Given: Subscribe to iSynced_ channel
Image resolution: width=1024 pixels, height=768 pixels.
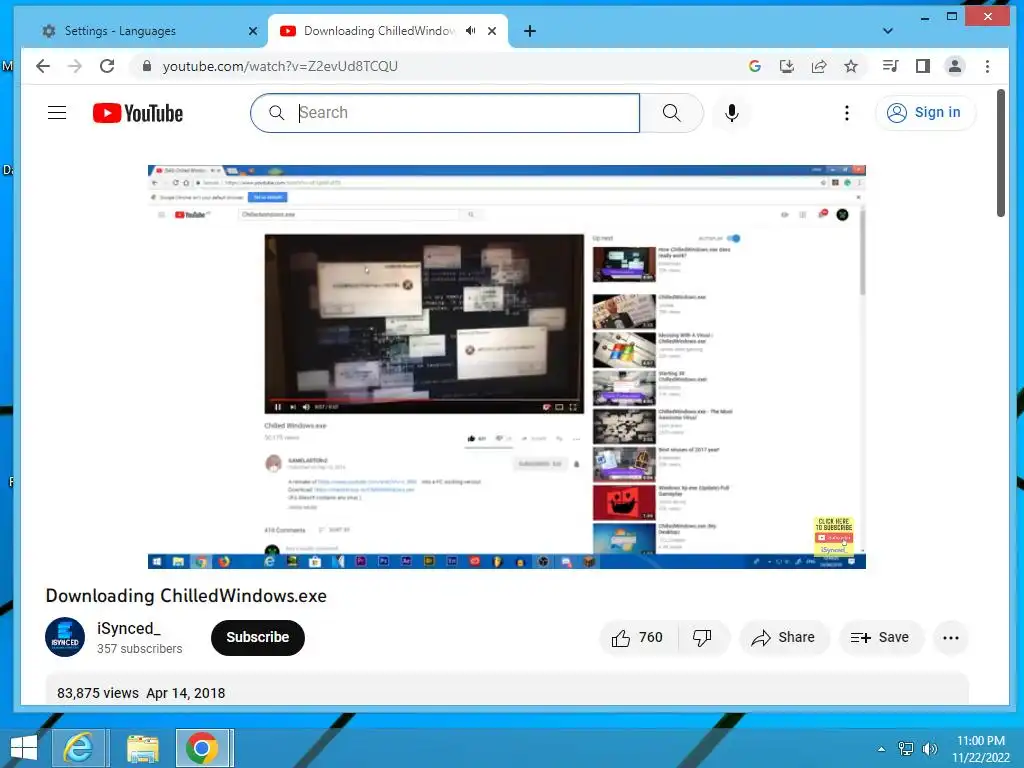Looking at the screenshot, I should pyautogui.click(x=257, y=637).
